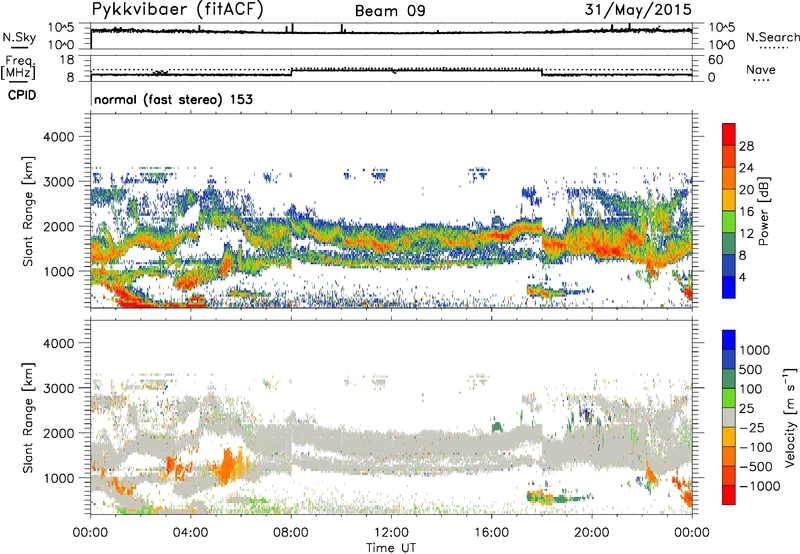Click the "04:00" time tick label
The height and width of the screenshot is (554, 800).
pos(190,533)
